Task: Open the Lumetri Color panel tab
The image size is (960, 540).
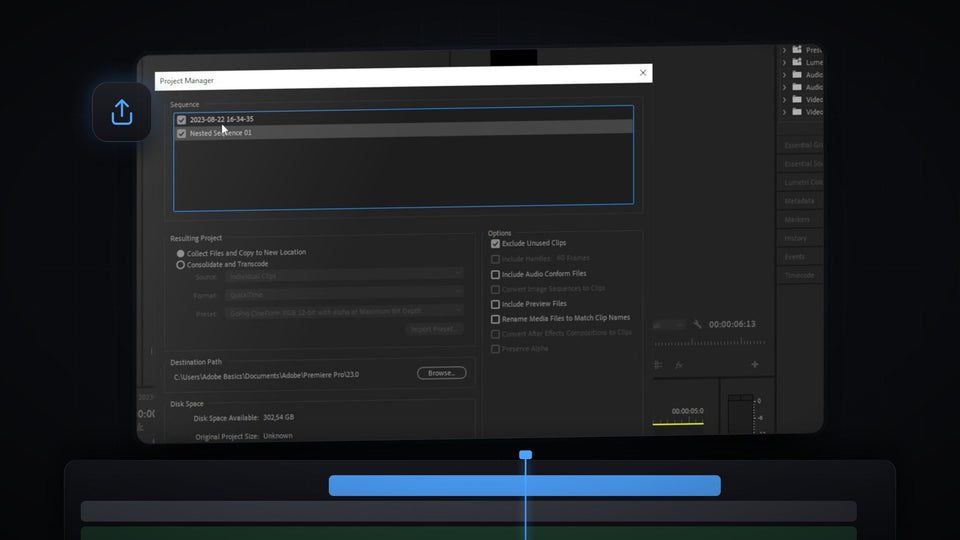Action: click(x=803, y=182)
